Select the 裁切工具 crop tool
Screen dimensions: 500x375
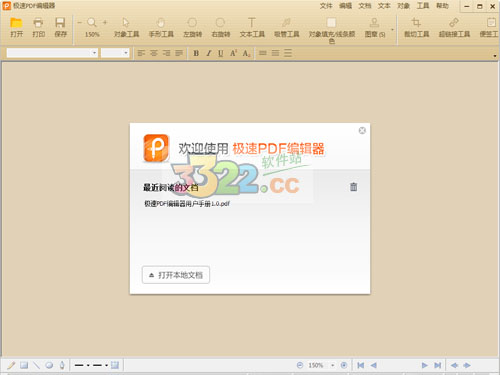416,27
